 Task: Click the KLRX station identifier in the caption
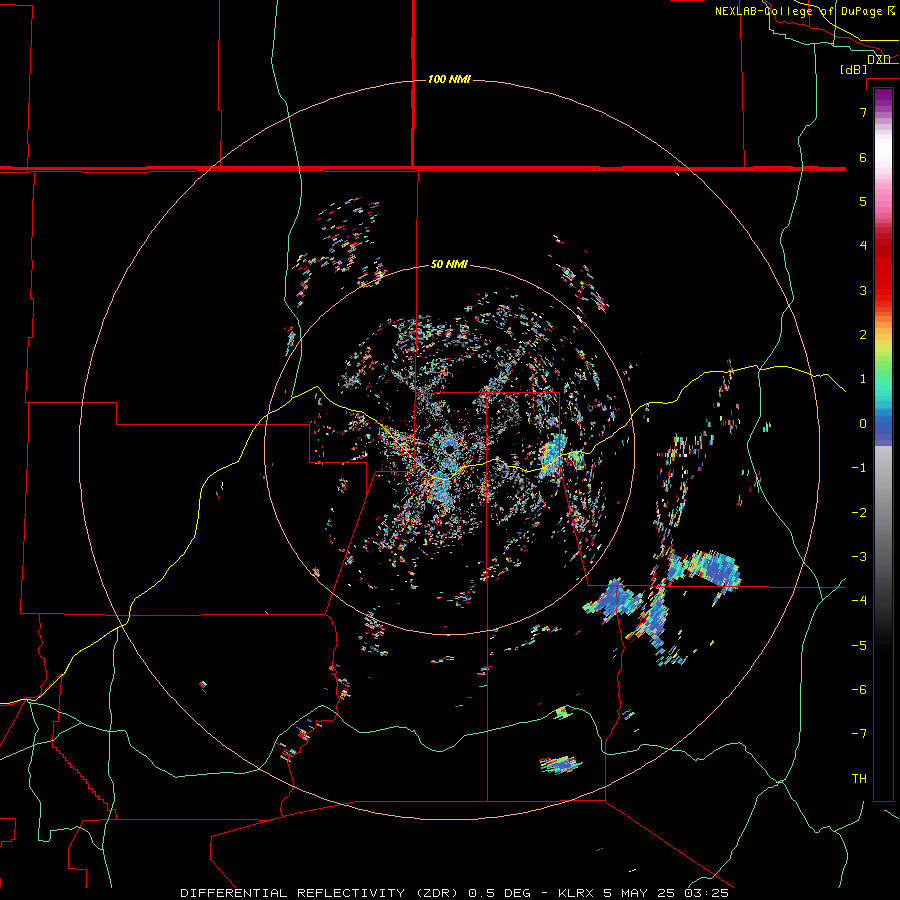click(577, 893)
